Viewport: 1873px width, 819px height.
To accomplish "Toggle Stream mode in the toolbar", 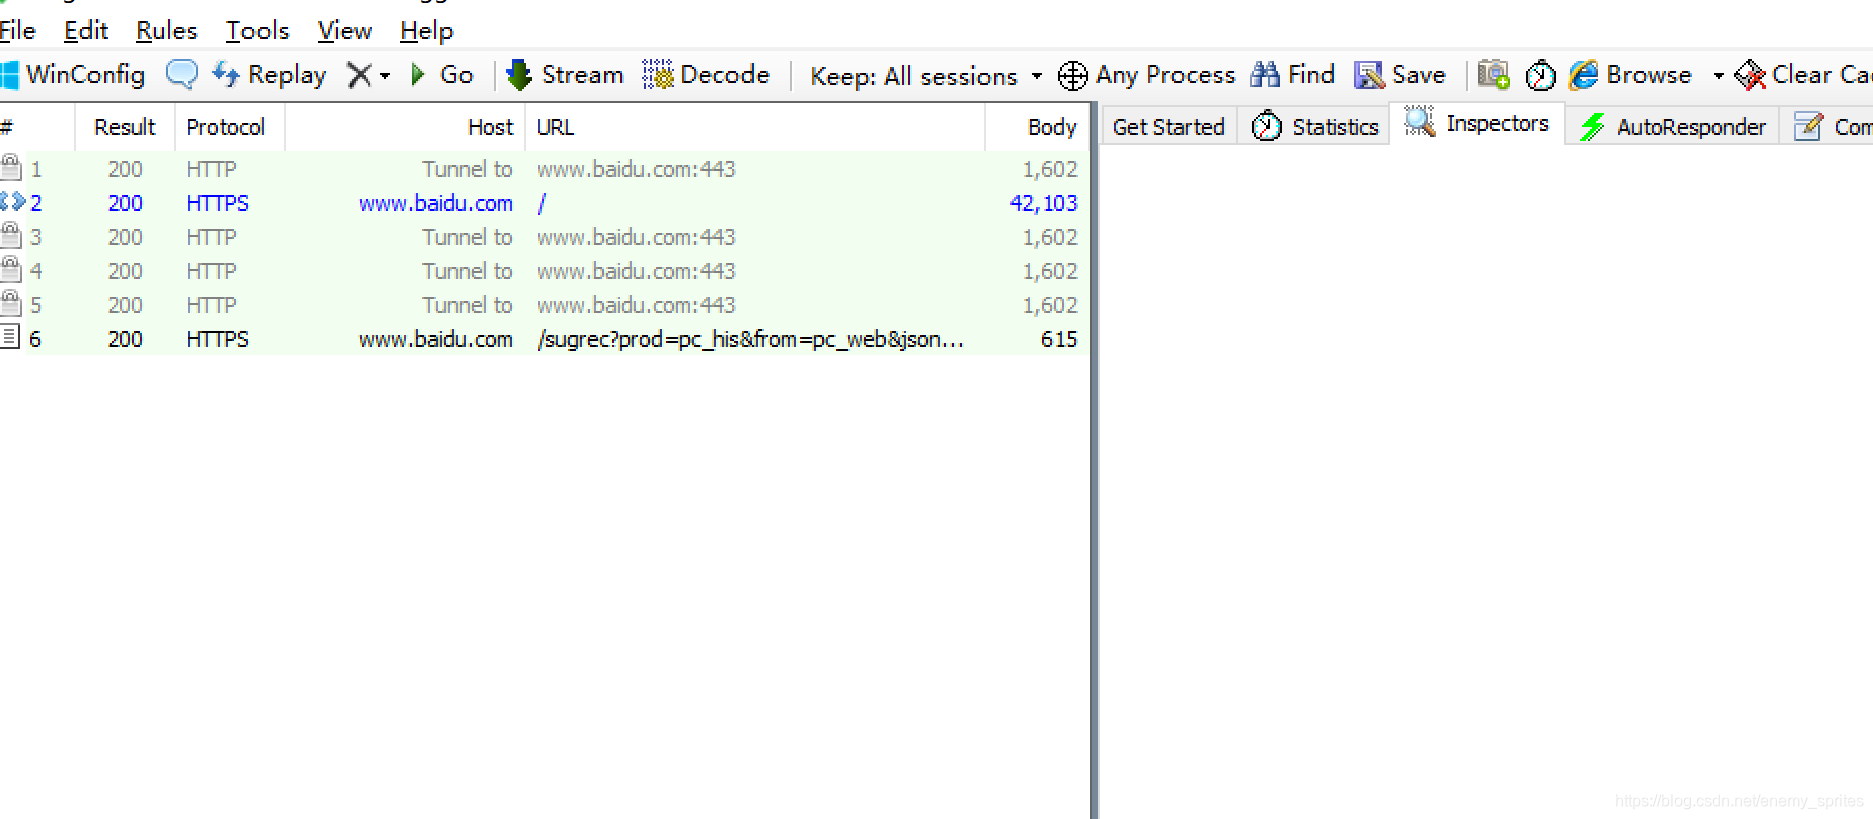I will click(565, 75).
